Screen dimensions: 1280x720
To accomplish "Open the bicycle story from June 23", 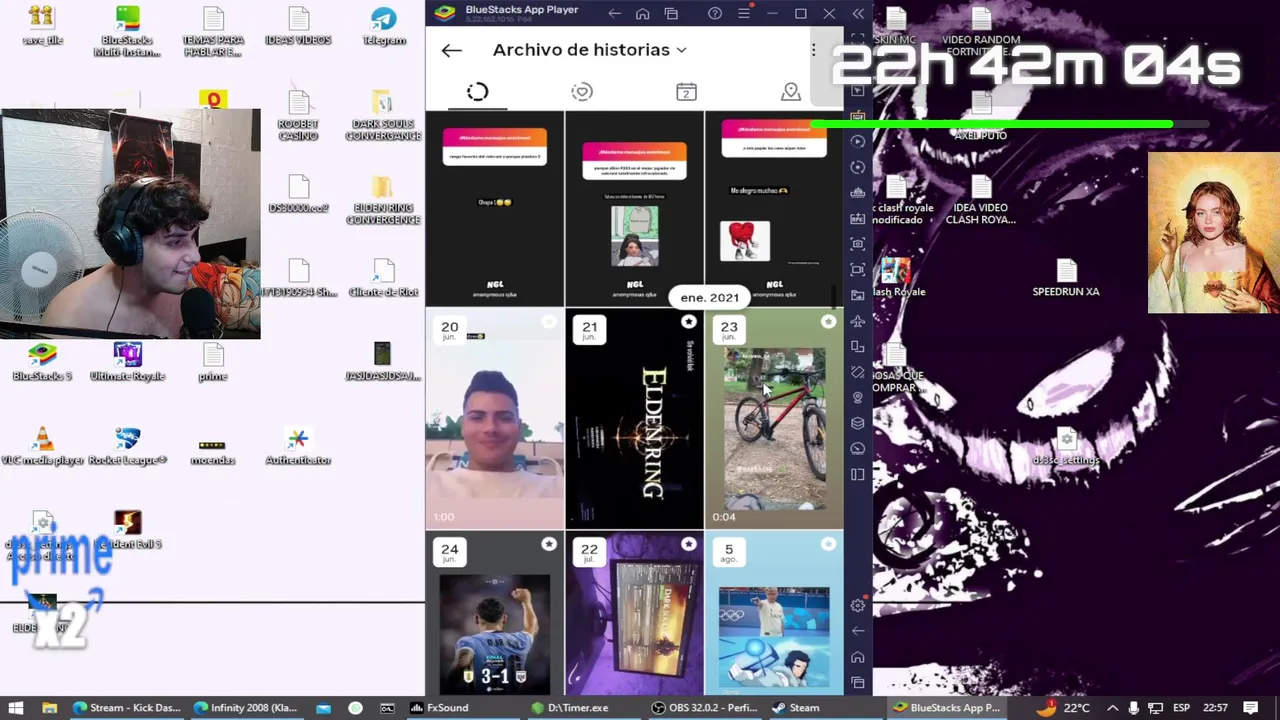I will (774, 418).
